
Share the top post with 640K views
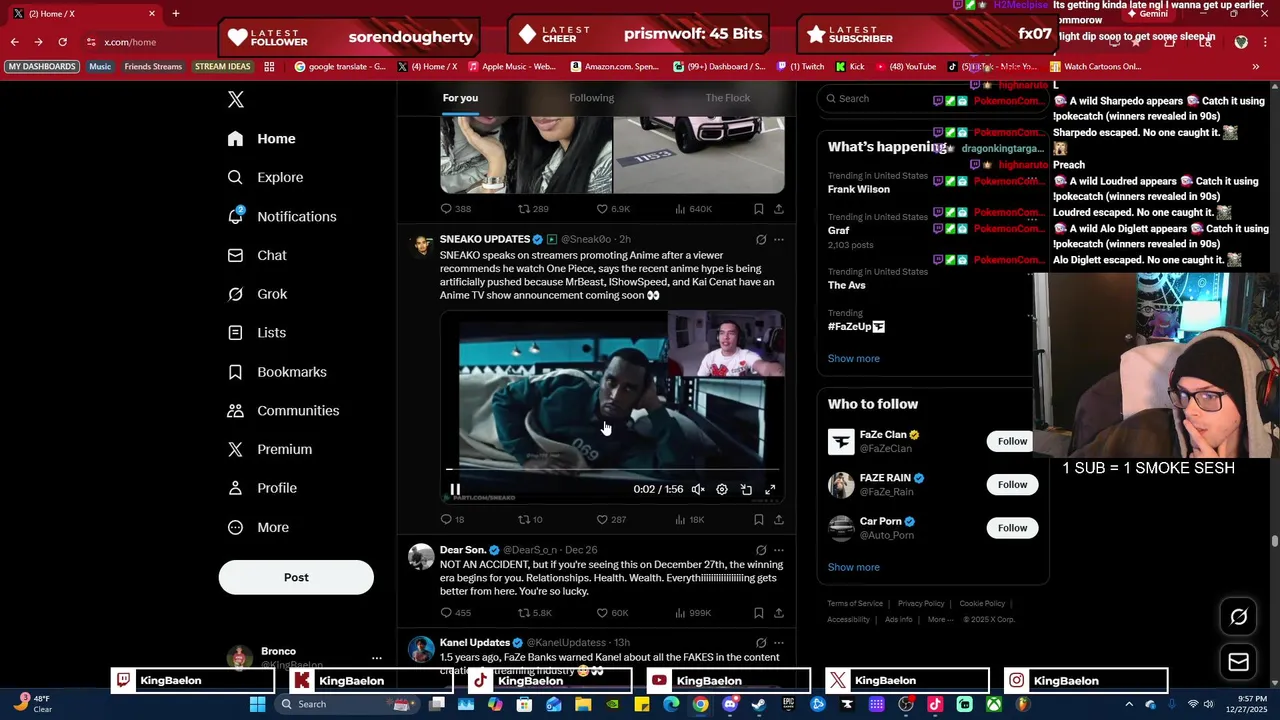[x=779, y=209]
